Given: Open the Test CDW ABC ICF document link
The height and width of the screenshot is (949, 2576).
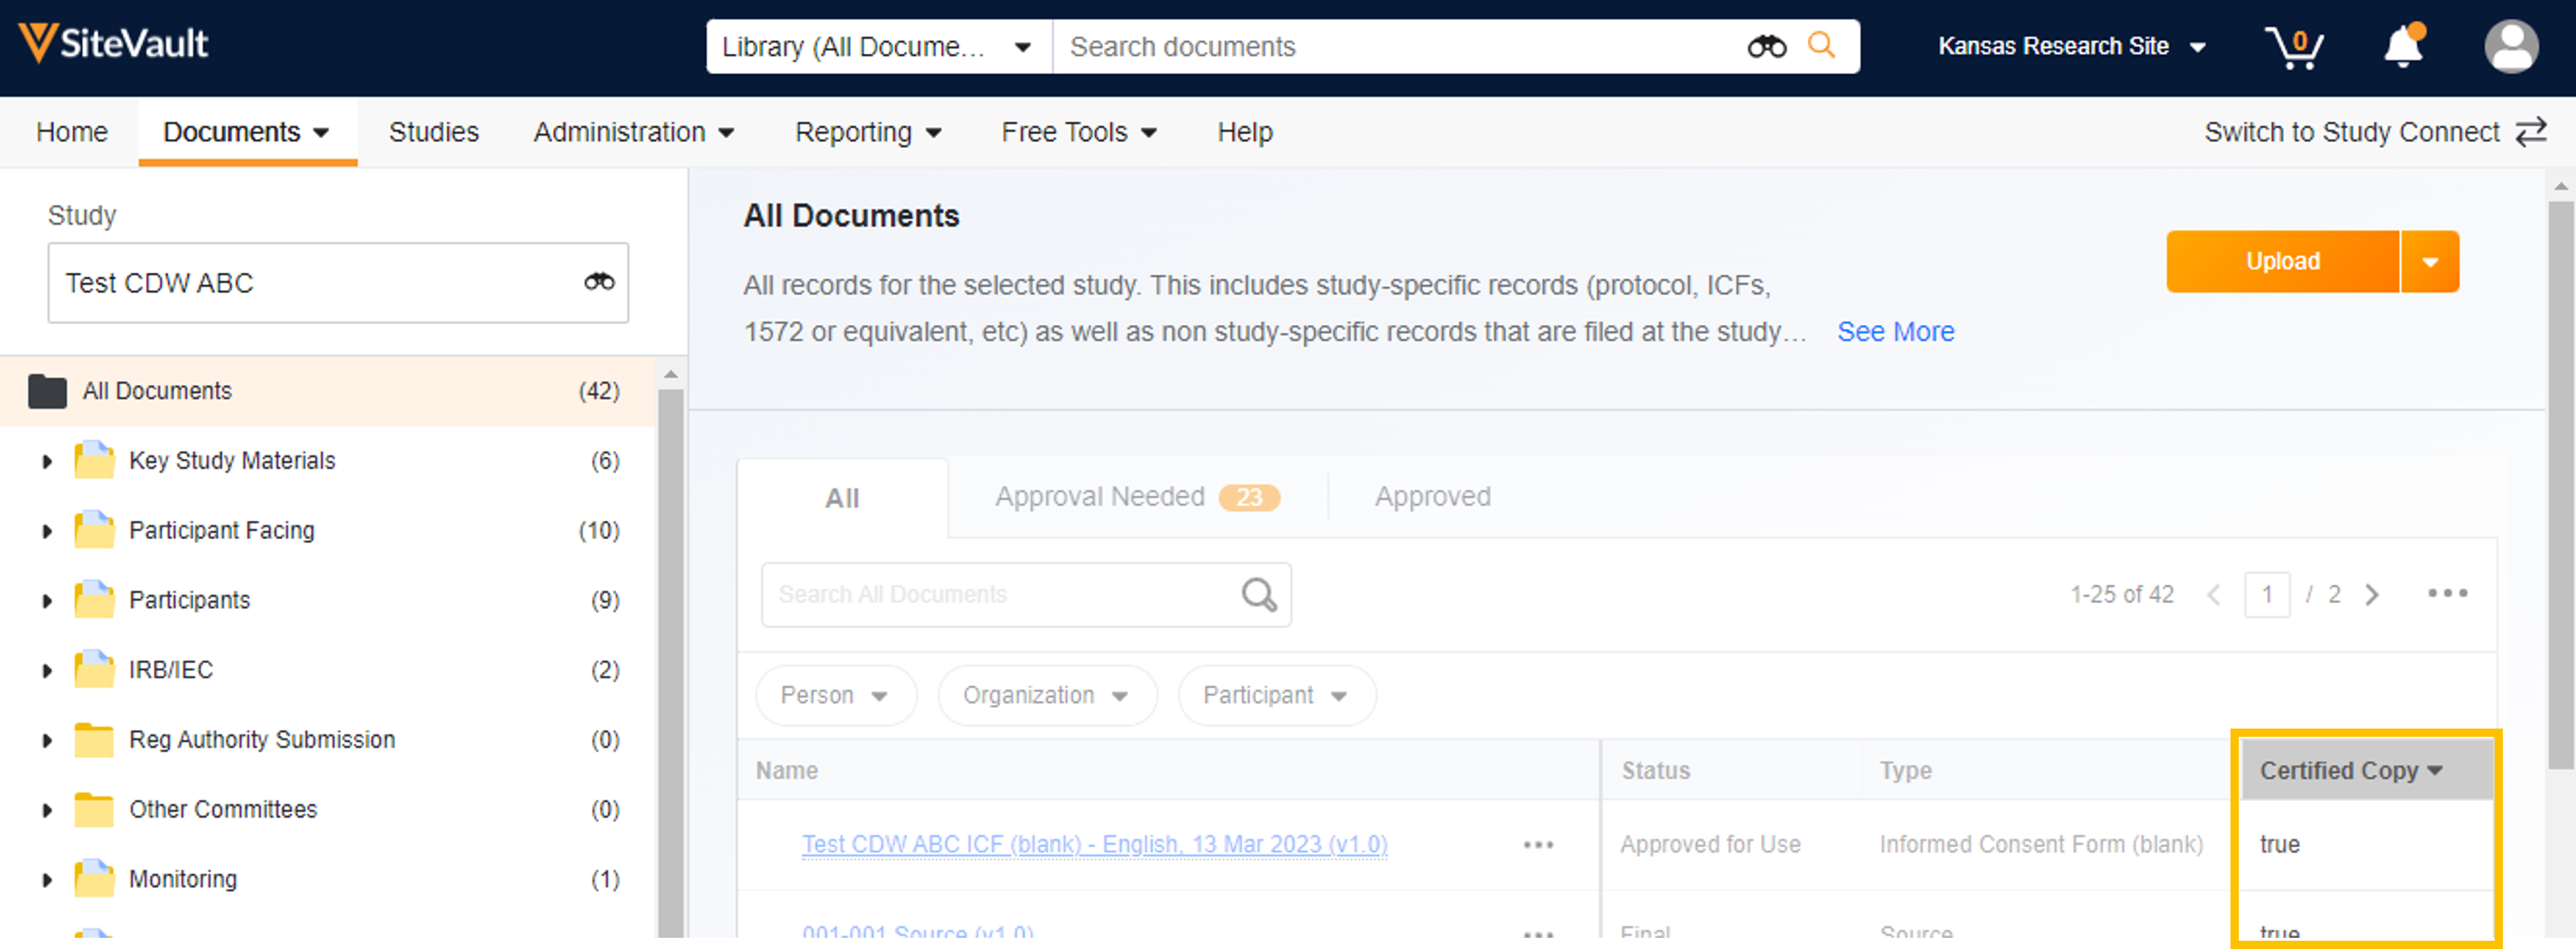Looking at the screenshot, I should (1094, 844).
